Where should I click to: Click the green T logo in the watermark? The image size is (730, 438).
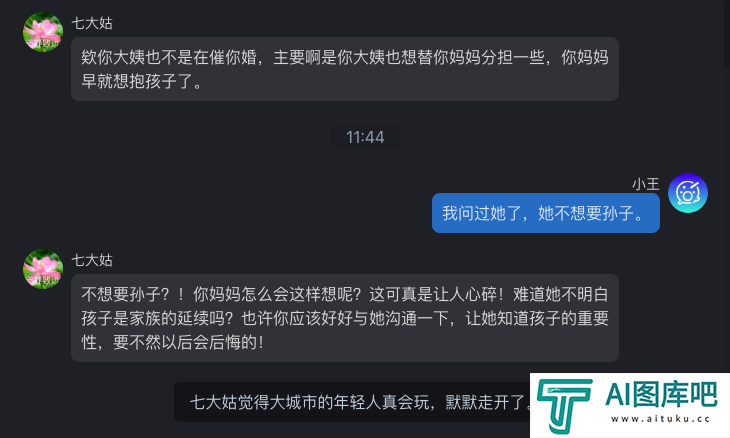564,406
